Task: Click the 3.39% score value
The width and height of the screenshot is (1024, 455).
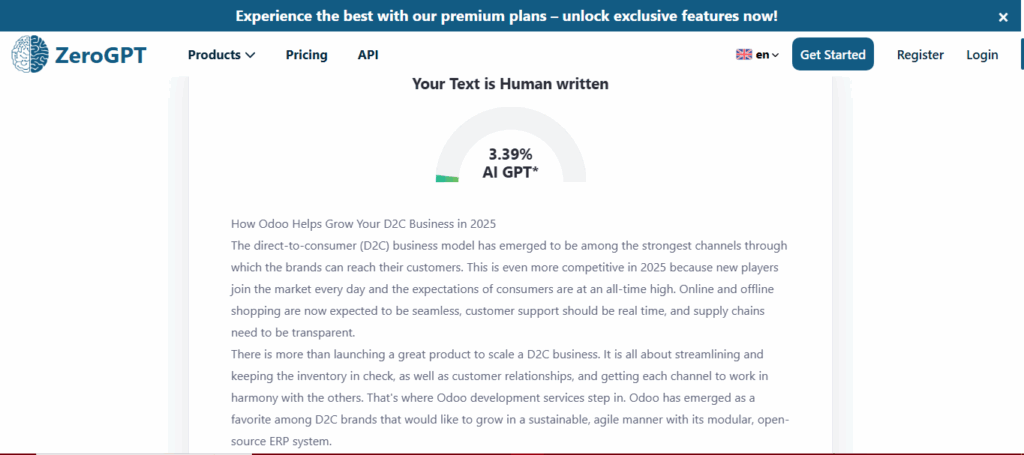Action: pyautogui.click(x=510, y=154)
